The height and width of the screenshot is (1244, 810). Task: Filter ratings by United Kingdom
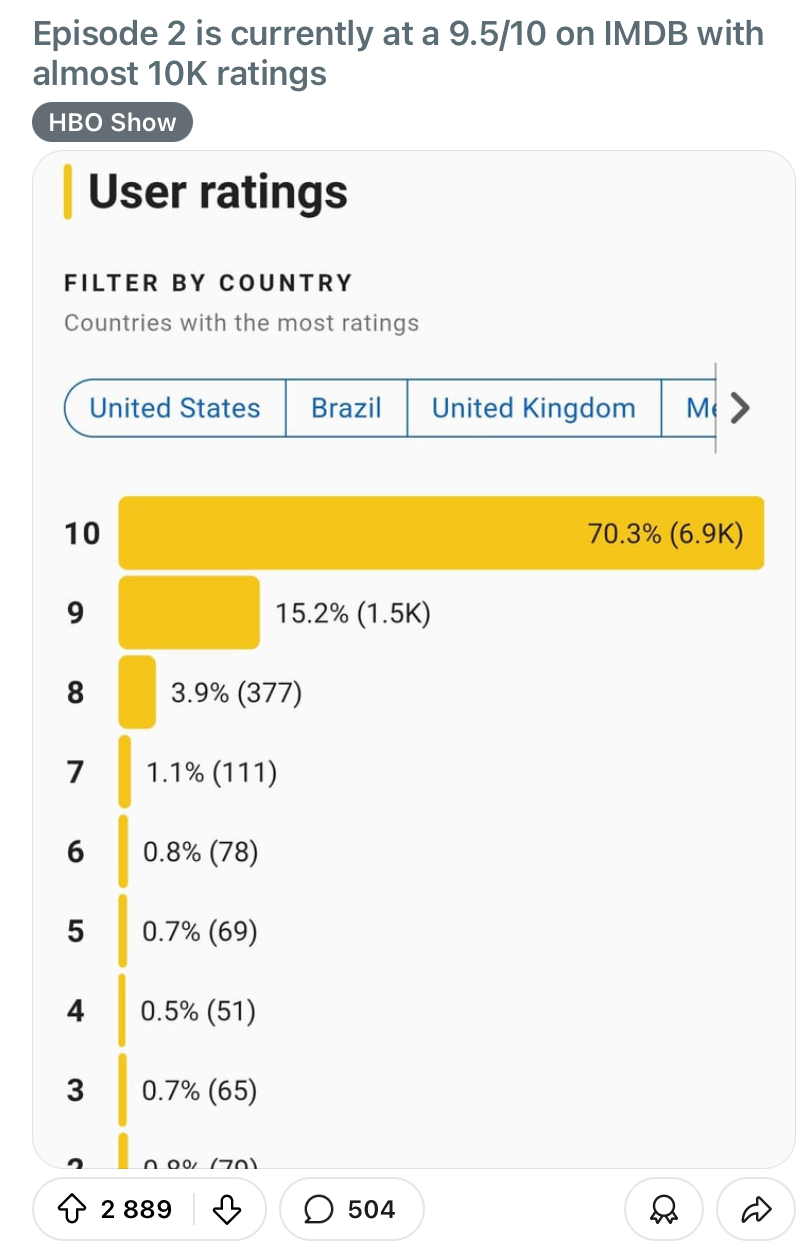(x=533, y=408)
